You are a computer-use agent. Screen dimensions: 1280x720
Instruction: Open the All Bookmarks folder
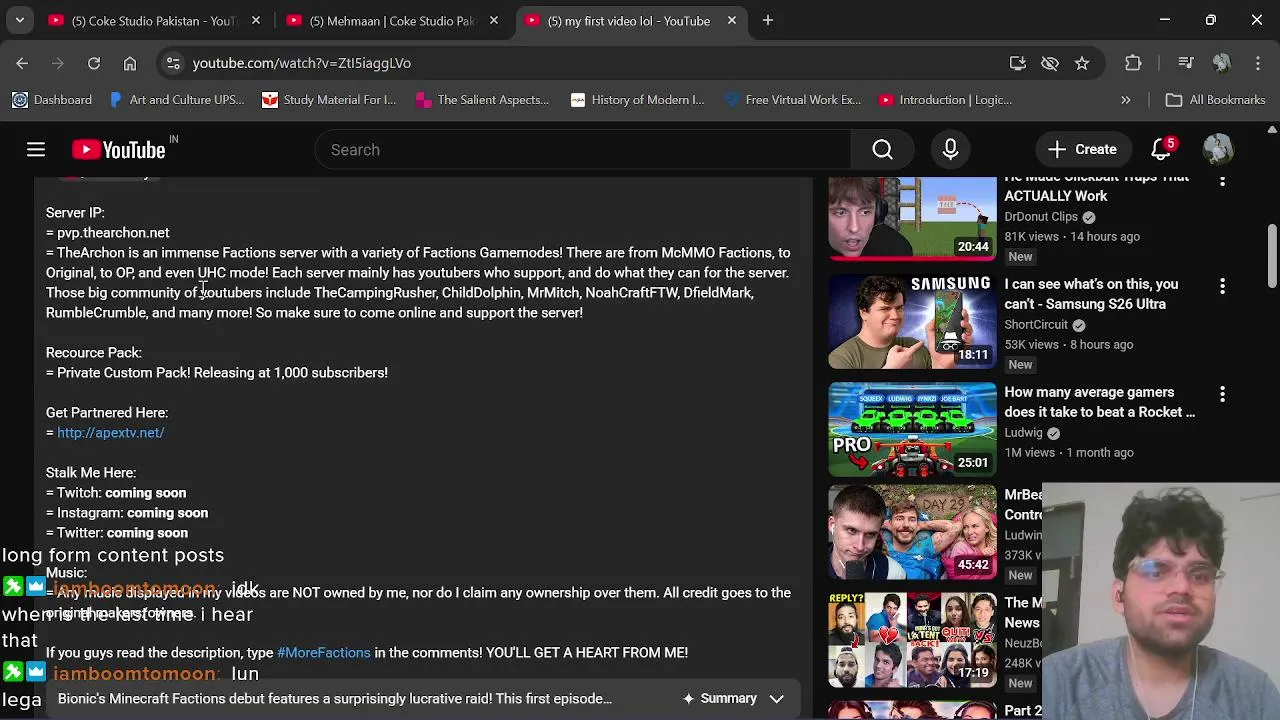tap(1216, 100)
